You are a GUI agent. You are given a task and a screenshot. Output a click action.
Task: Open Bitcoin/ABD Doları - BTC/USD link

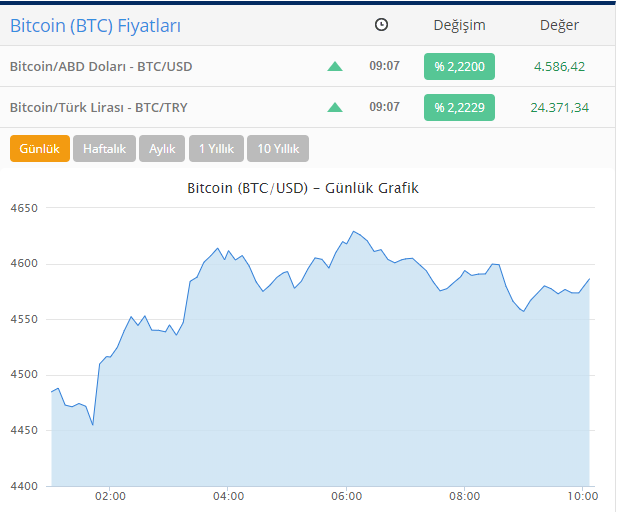point(101,67)
